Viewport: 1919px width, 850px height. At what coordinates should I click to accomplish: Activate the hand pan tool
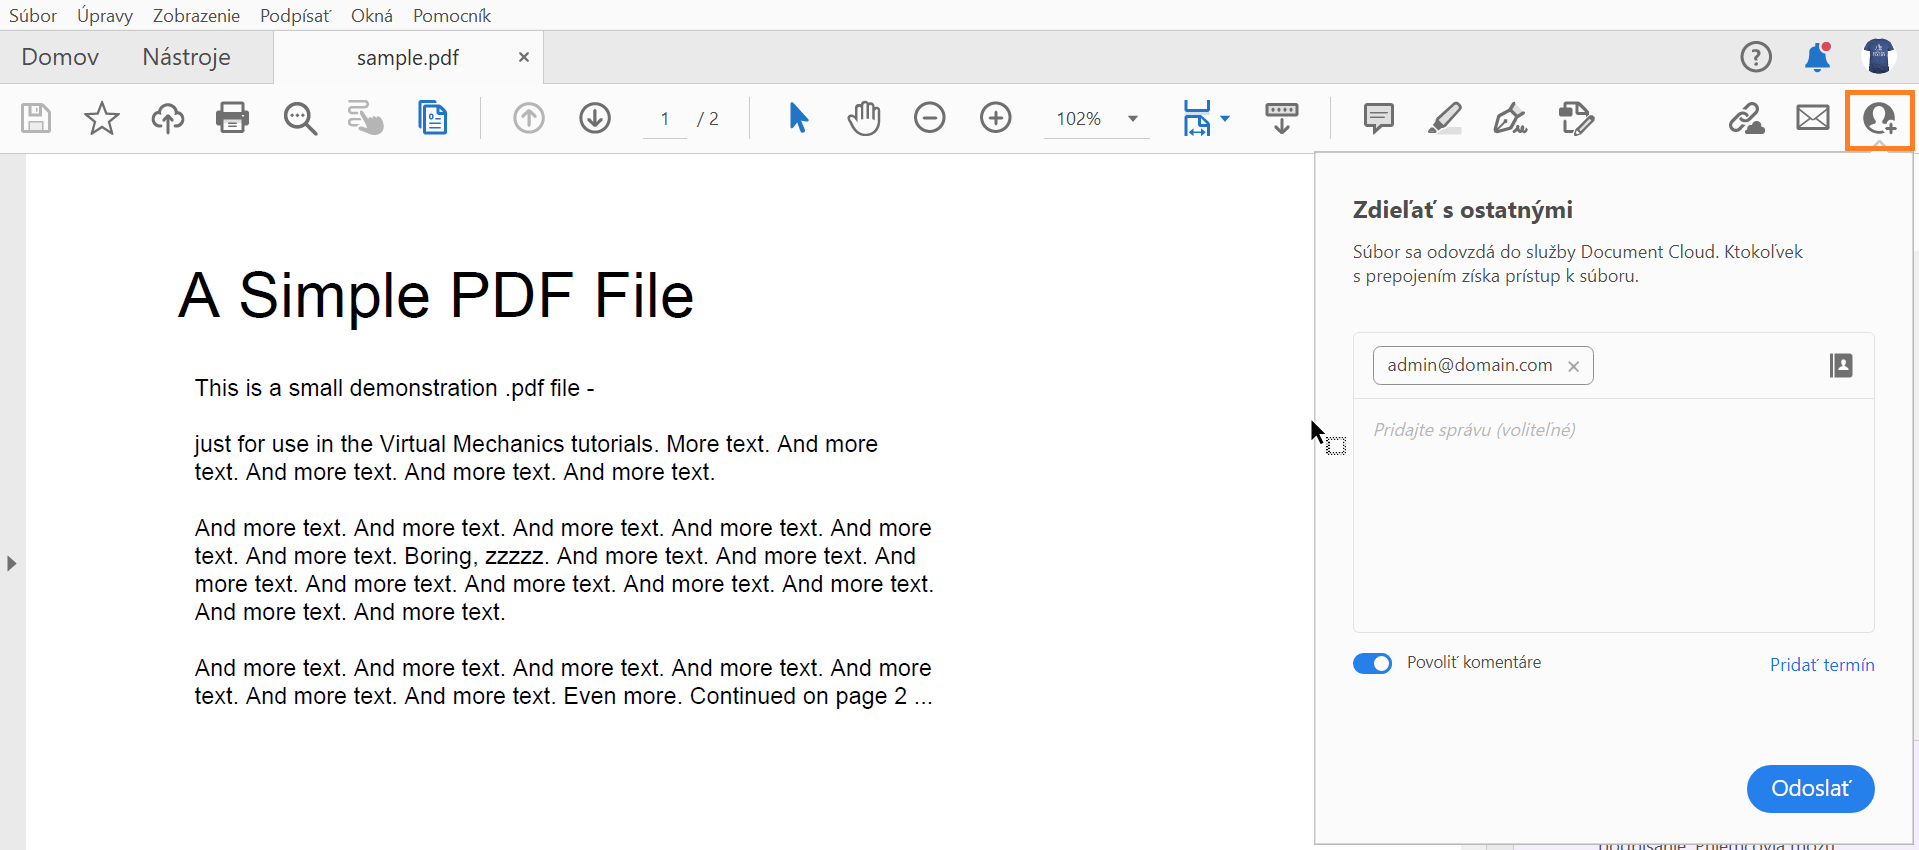(x=864, y=118)
